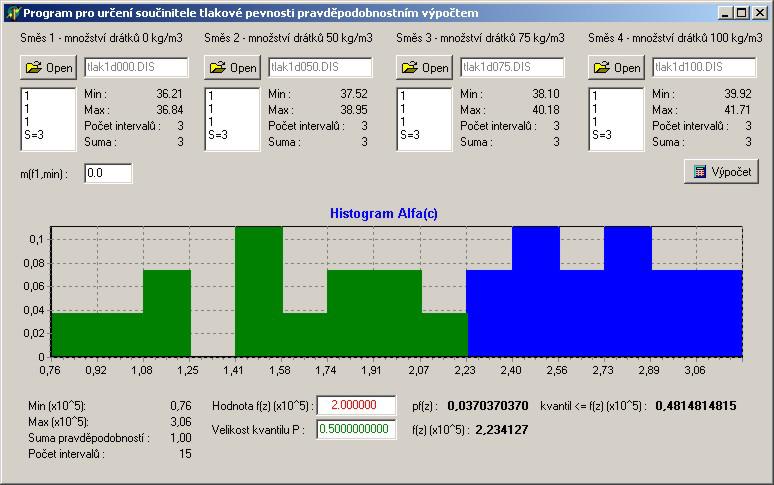Image resolution: width=774 pixels, height=485 pixels.
Task: Open file for Směs 1 mixture
Action: (48, 68)
